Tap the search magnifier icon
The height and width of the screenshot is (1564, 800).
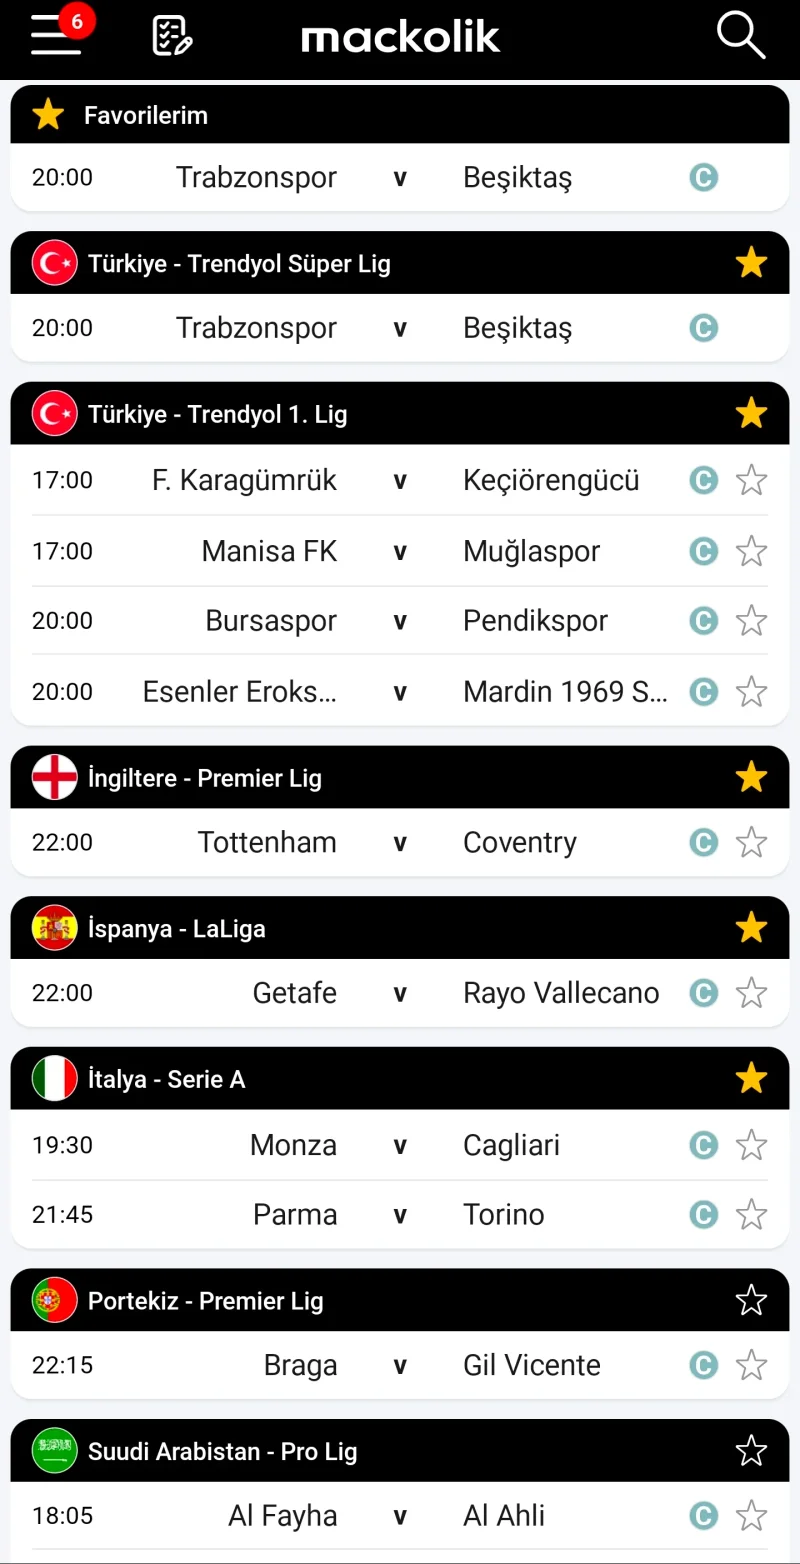pos(741,35)
